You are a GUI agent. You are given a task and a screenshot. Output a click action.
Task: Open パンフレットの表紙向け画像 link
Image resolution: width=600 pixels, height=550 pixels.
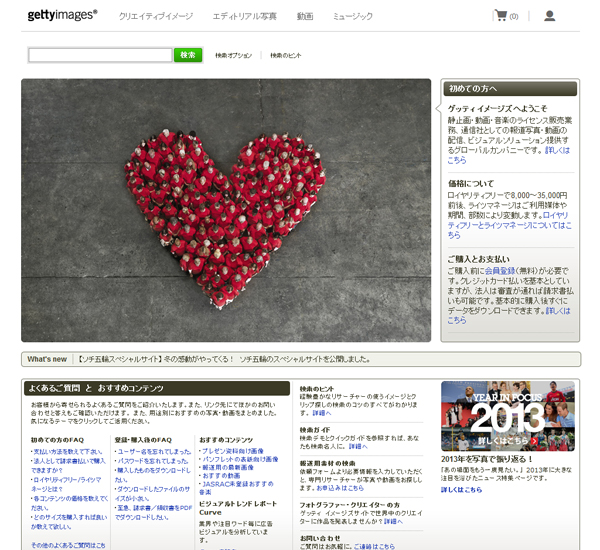point(239,459)
